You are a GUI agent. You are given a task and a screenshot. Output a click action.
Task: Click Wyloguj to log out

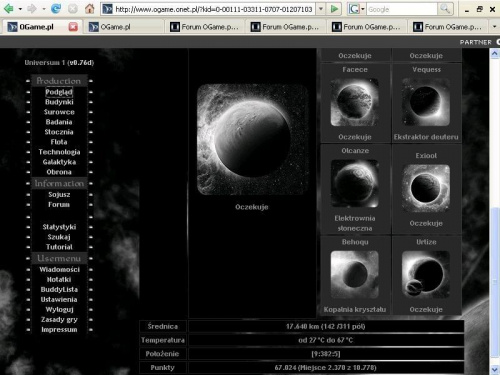(x=59, y=309)
